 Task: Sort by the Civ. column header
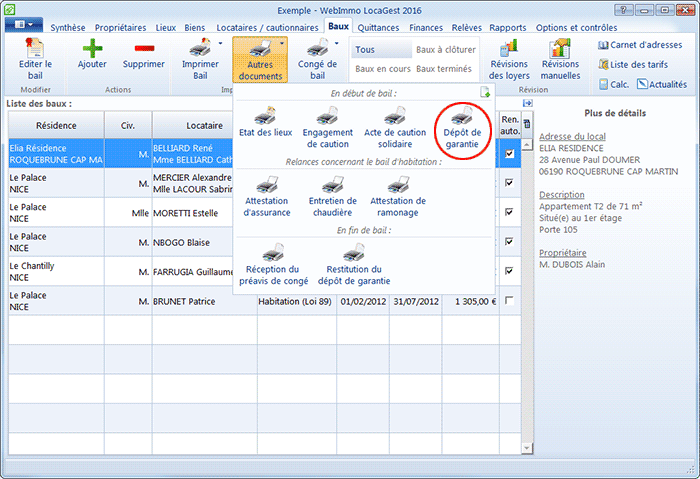point(128,125)
